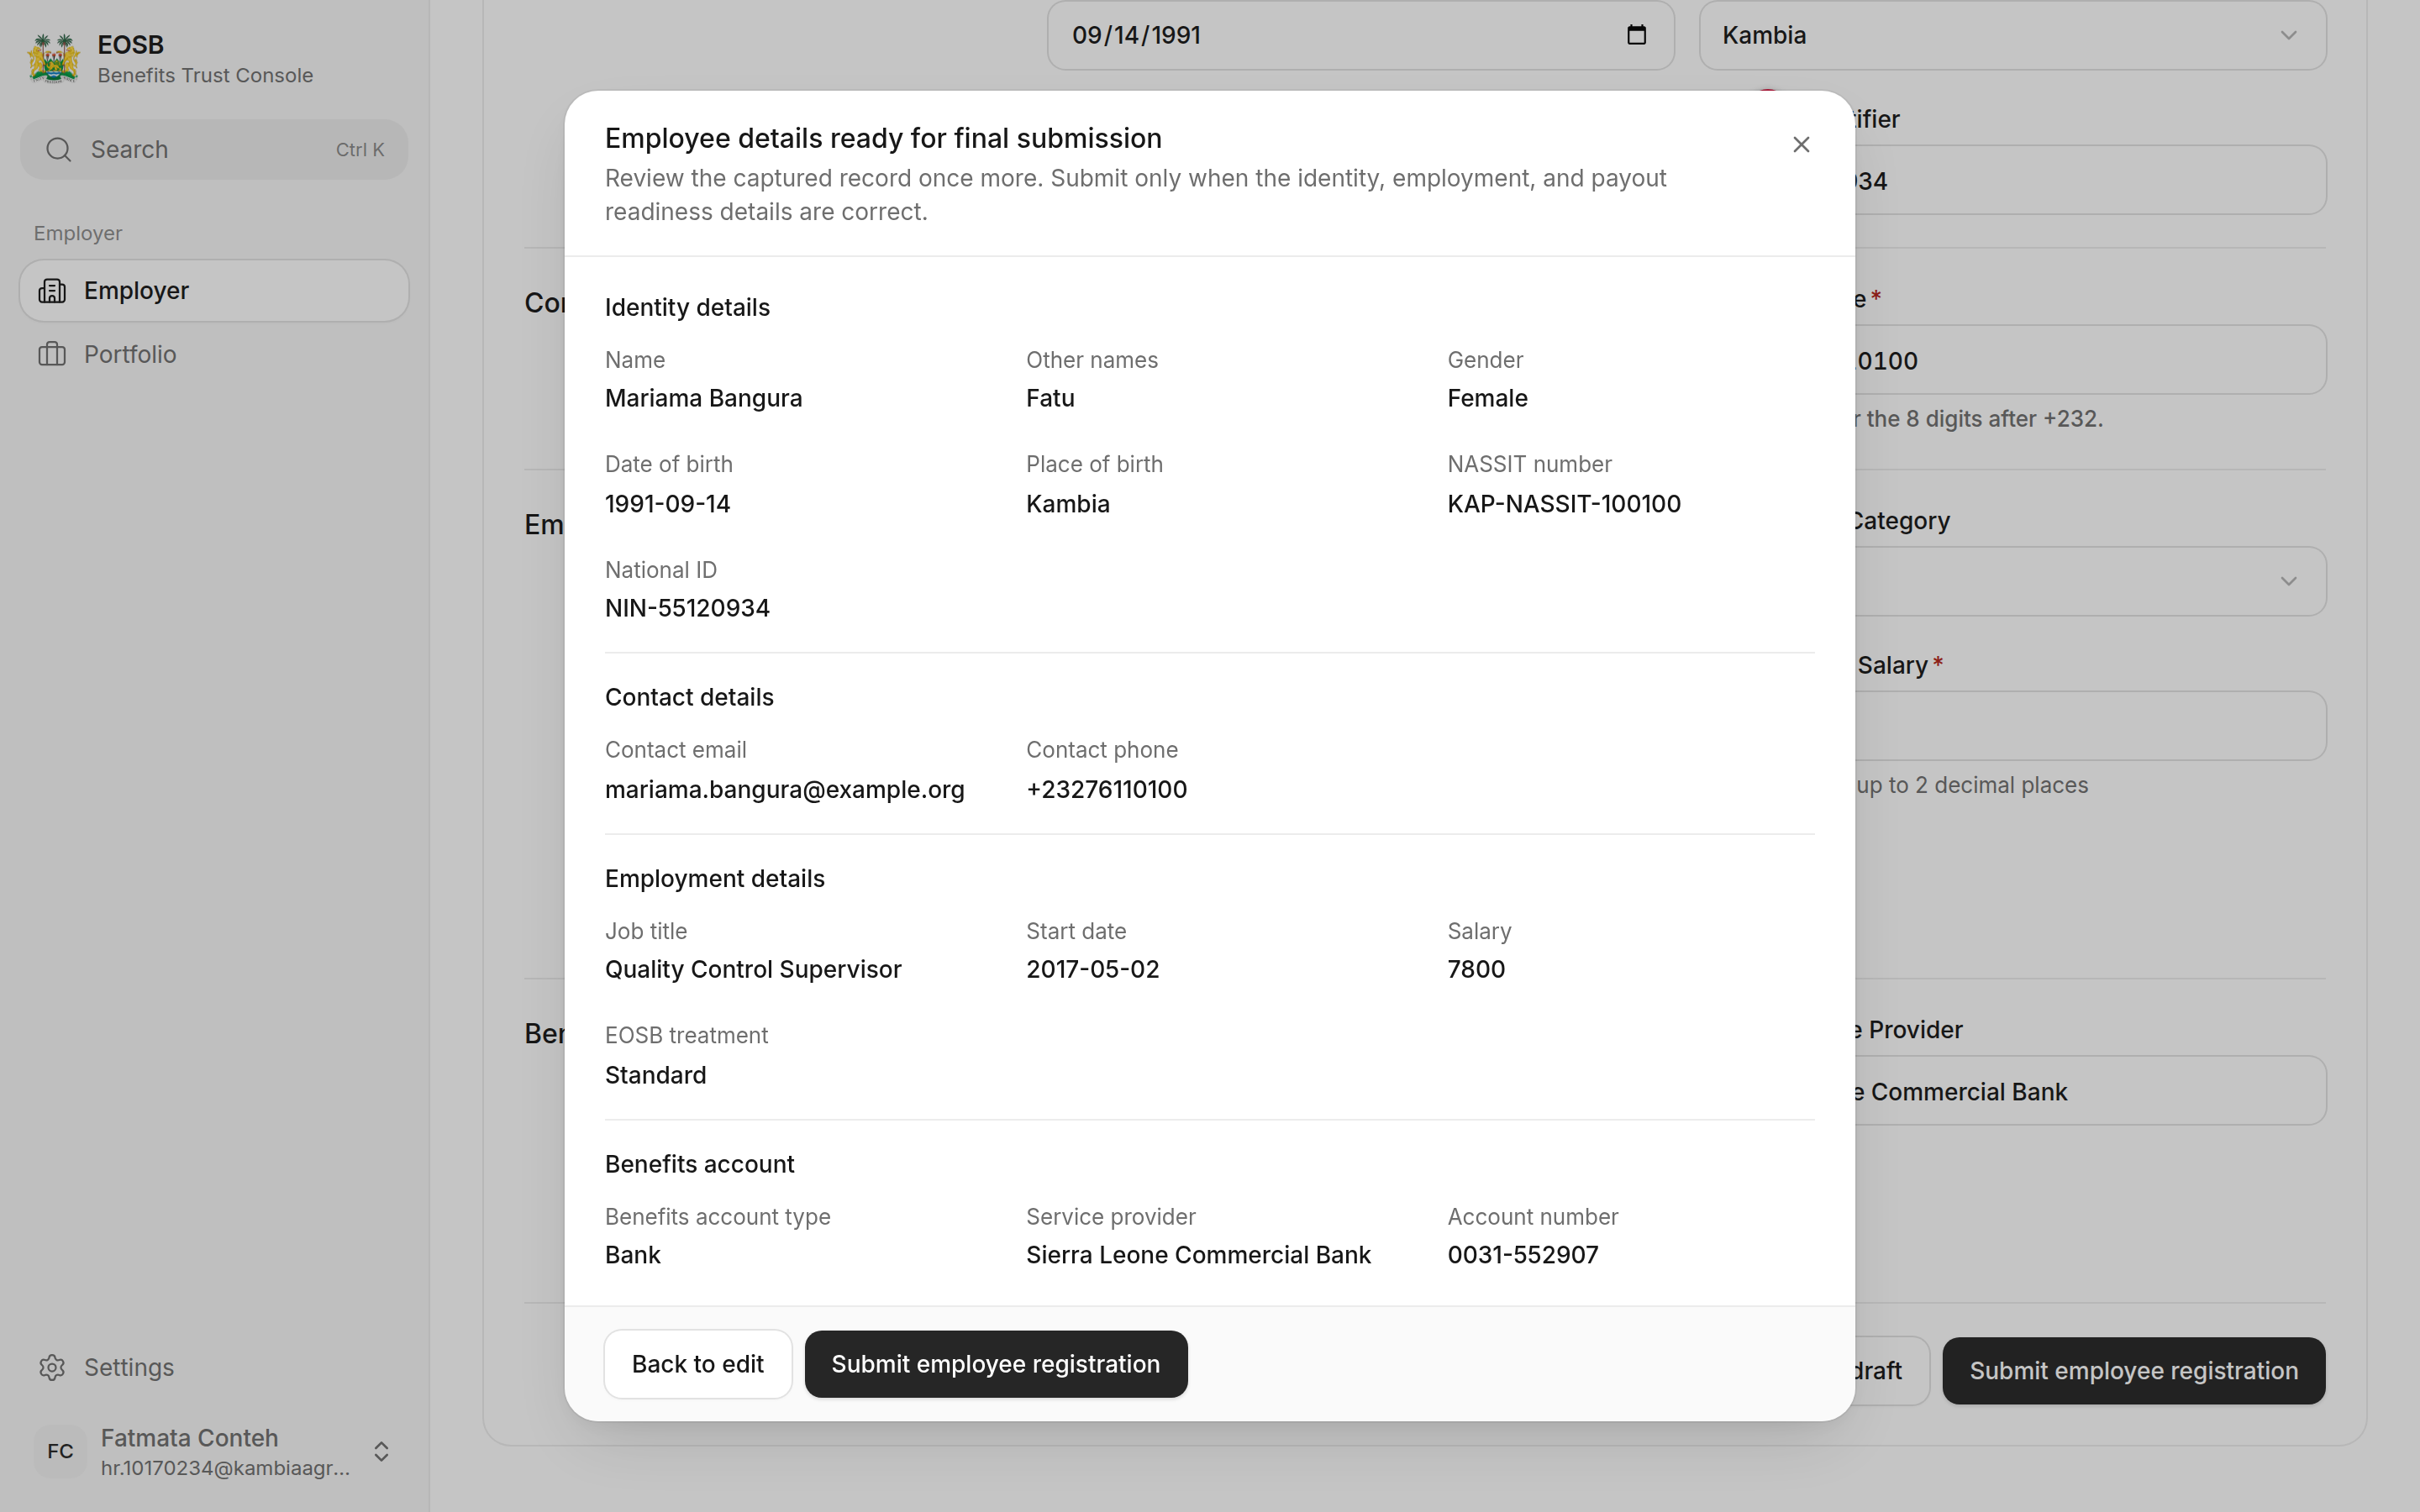Open the Kambia place of birth dropdown
Viewport: 2420px width, 1512px height.
[x=2012, y=35]
